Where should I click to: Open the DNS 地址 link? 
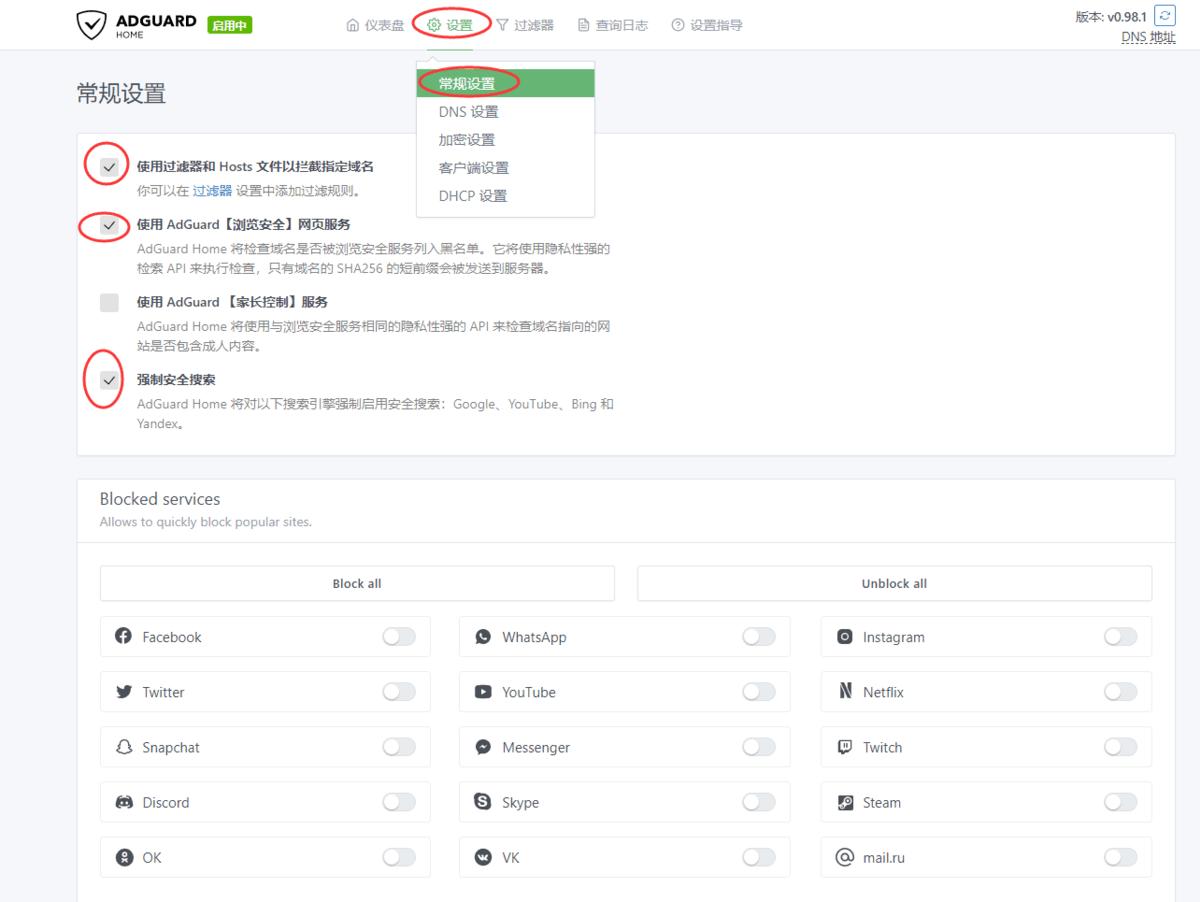coord(1146,35)
